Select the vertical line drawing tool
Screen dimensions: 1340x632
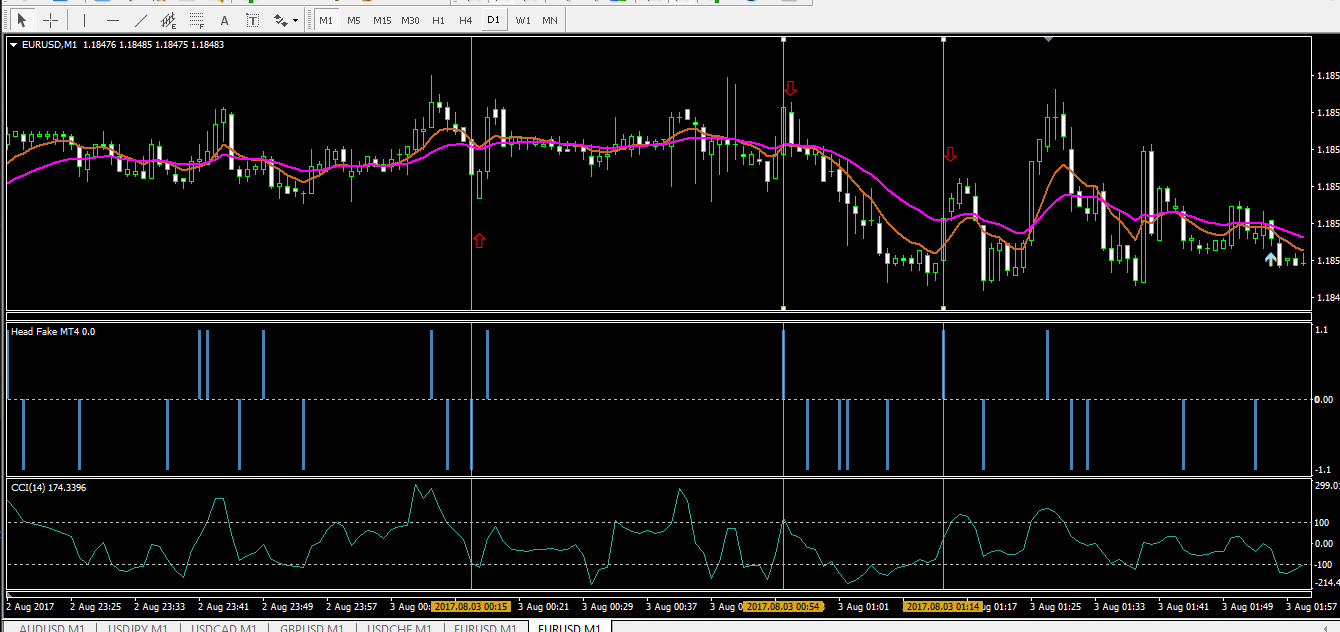84,20
